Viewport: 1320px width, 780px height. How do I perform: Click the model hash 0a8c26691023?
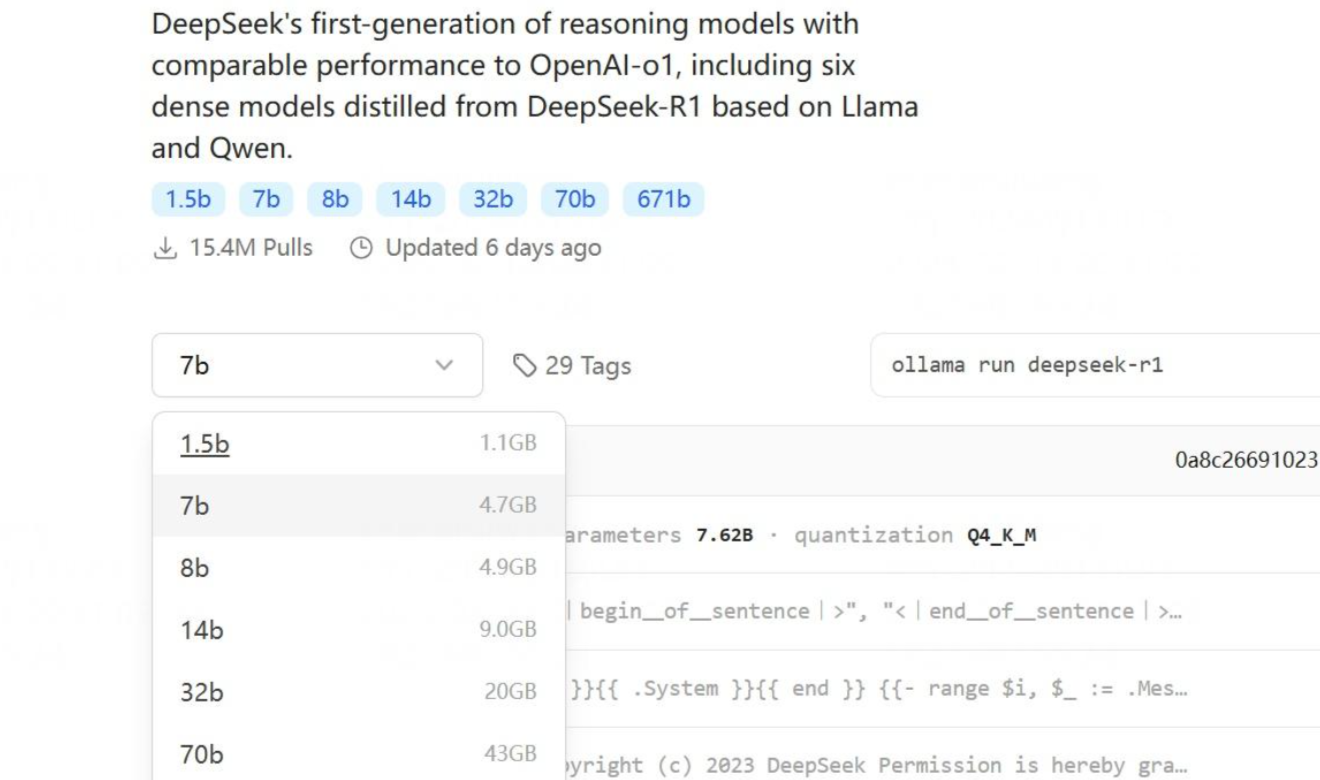click(1246, 461)
